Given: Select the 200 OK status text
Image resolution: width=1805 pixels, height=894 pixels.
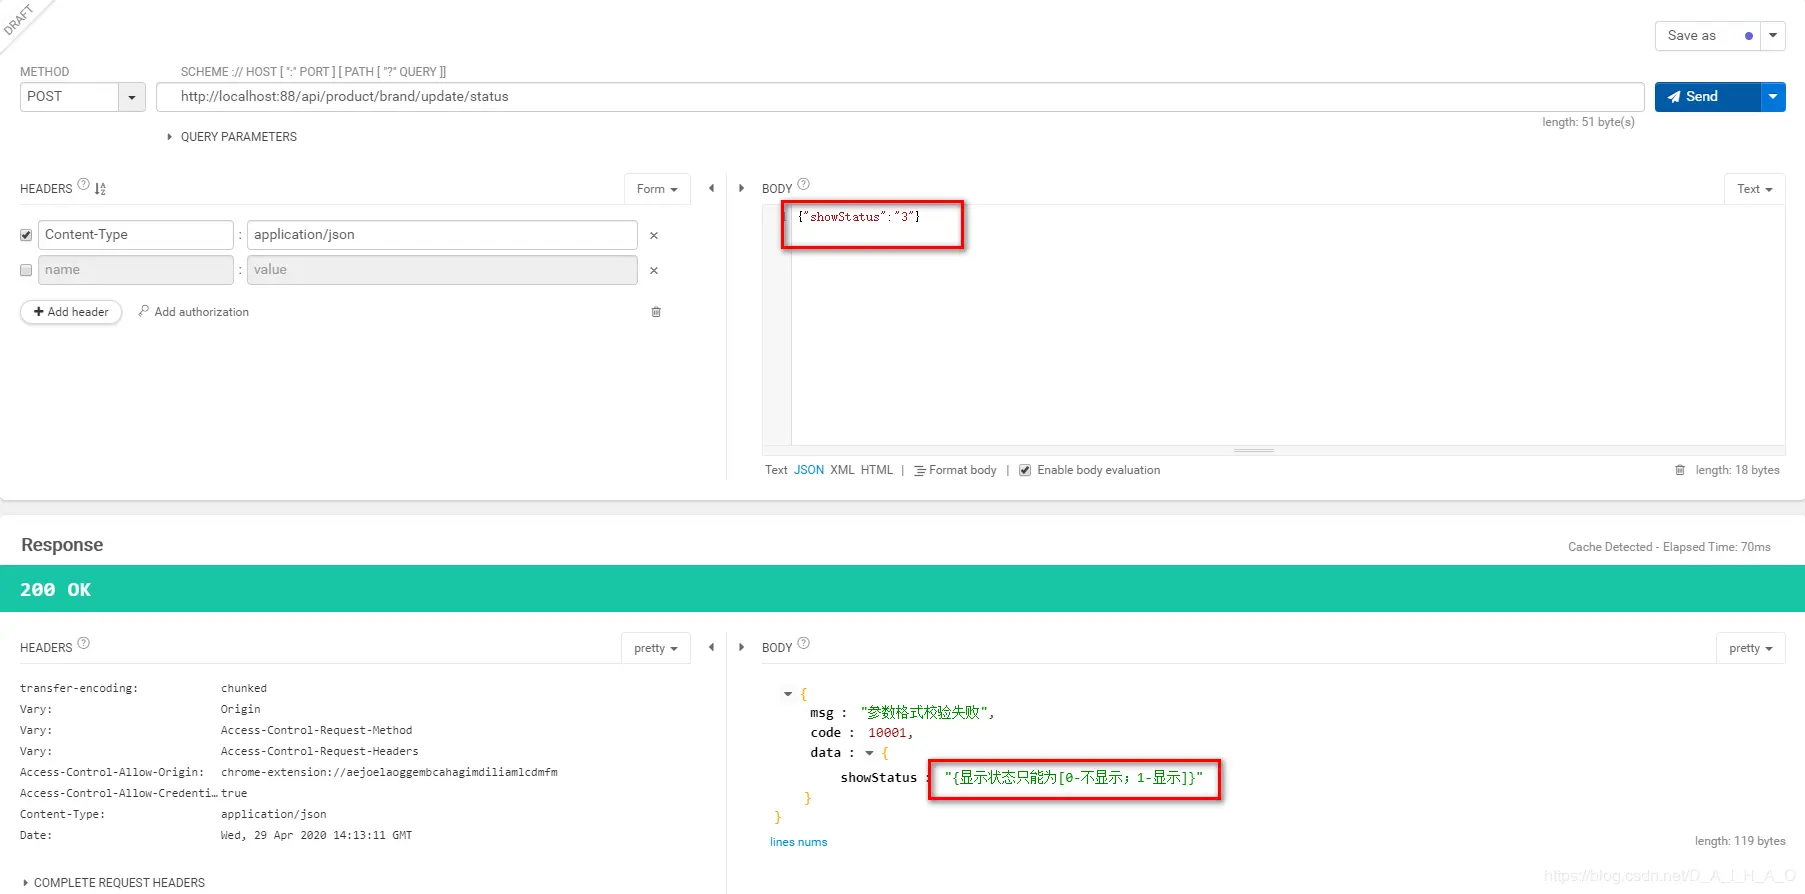Looking at the screenshot, I should (x=55, y=590).
